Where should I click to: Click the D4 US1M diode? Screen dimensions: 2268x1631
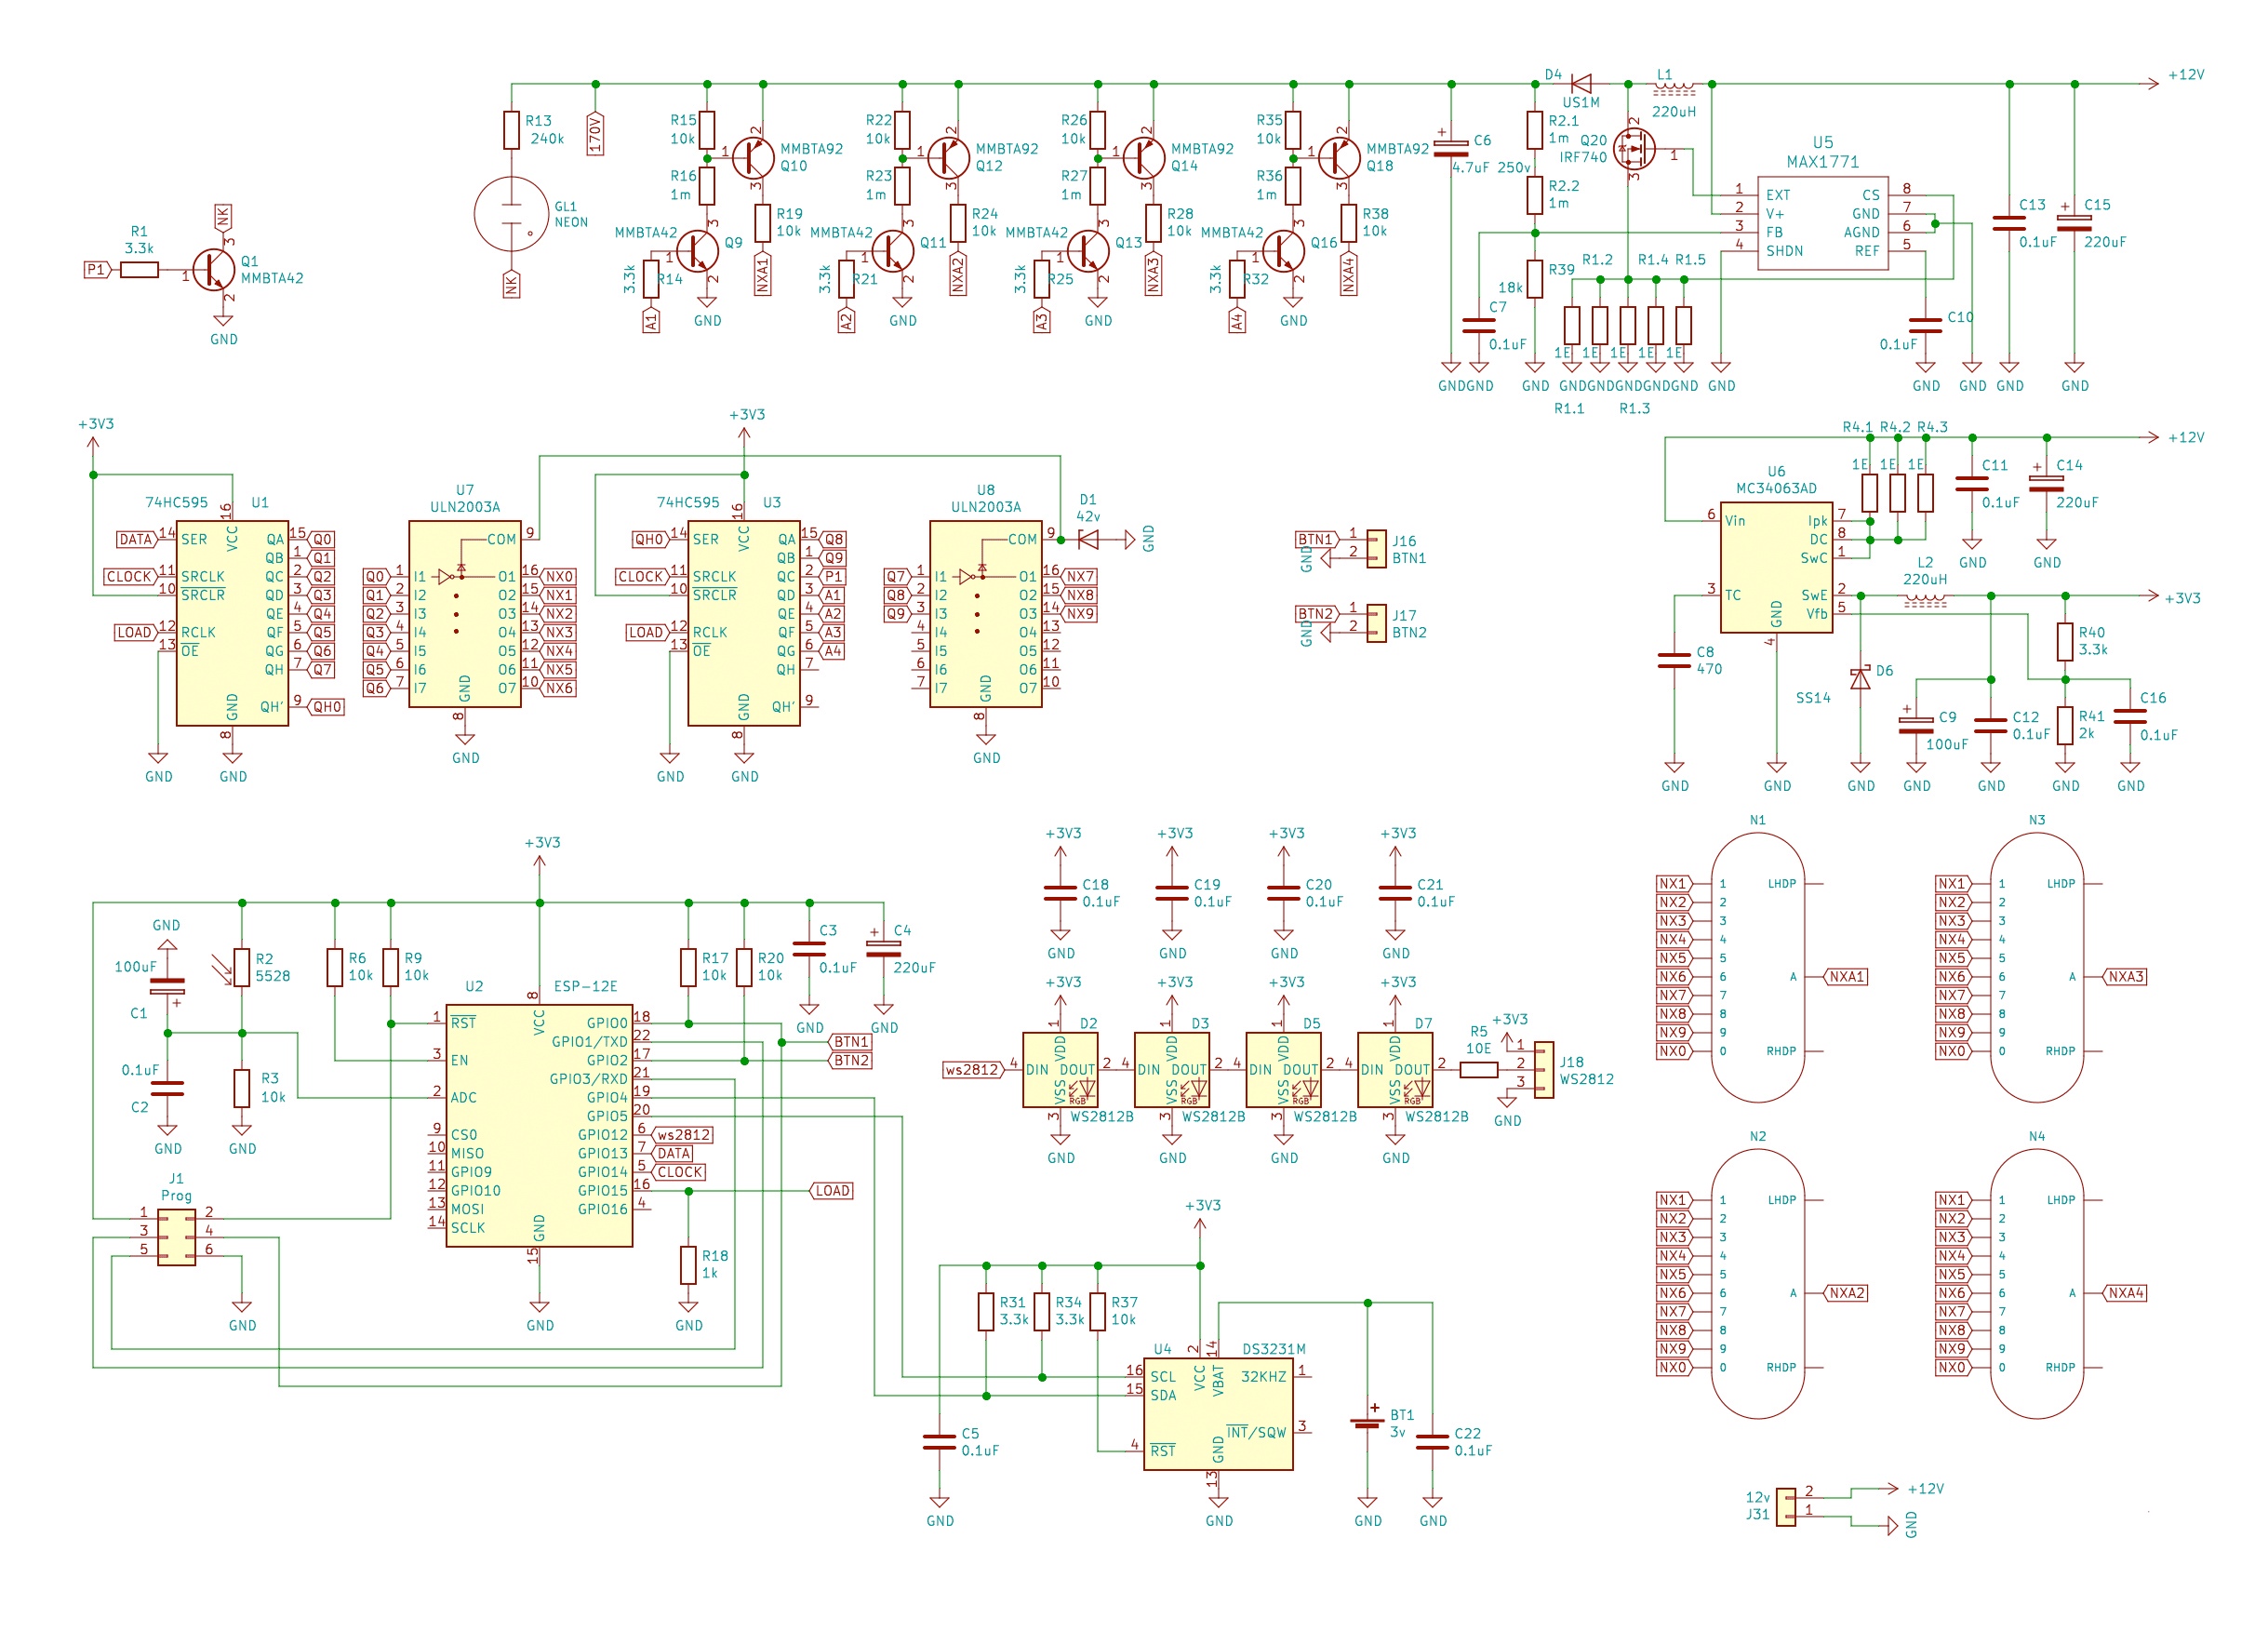1581,84
